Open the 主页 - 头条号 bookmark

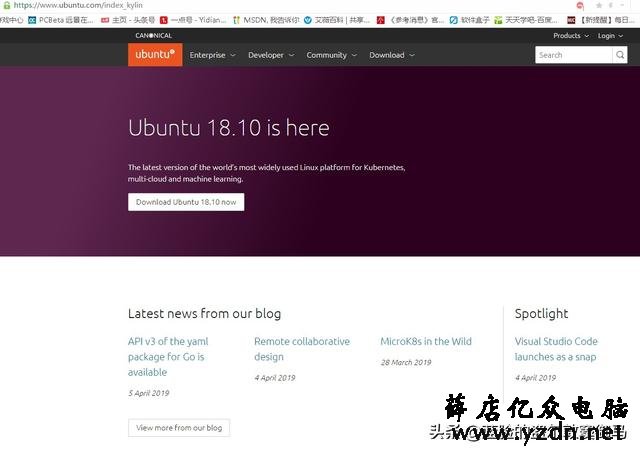(128, 20)
